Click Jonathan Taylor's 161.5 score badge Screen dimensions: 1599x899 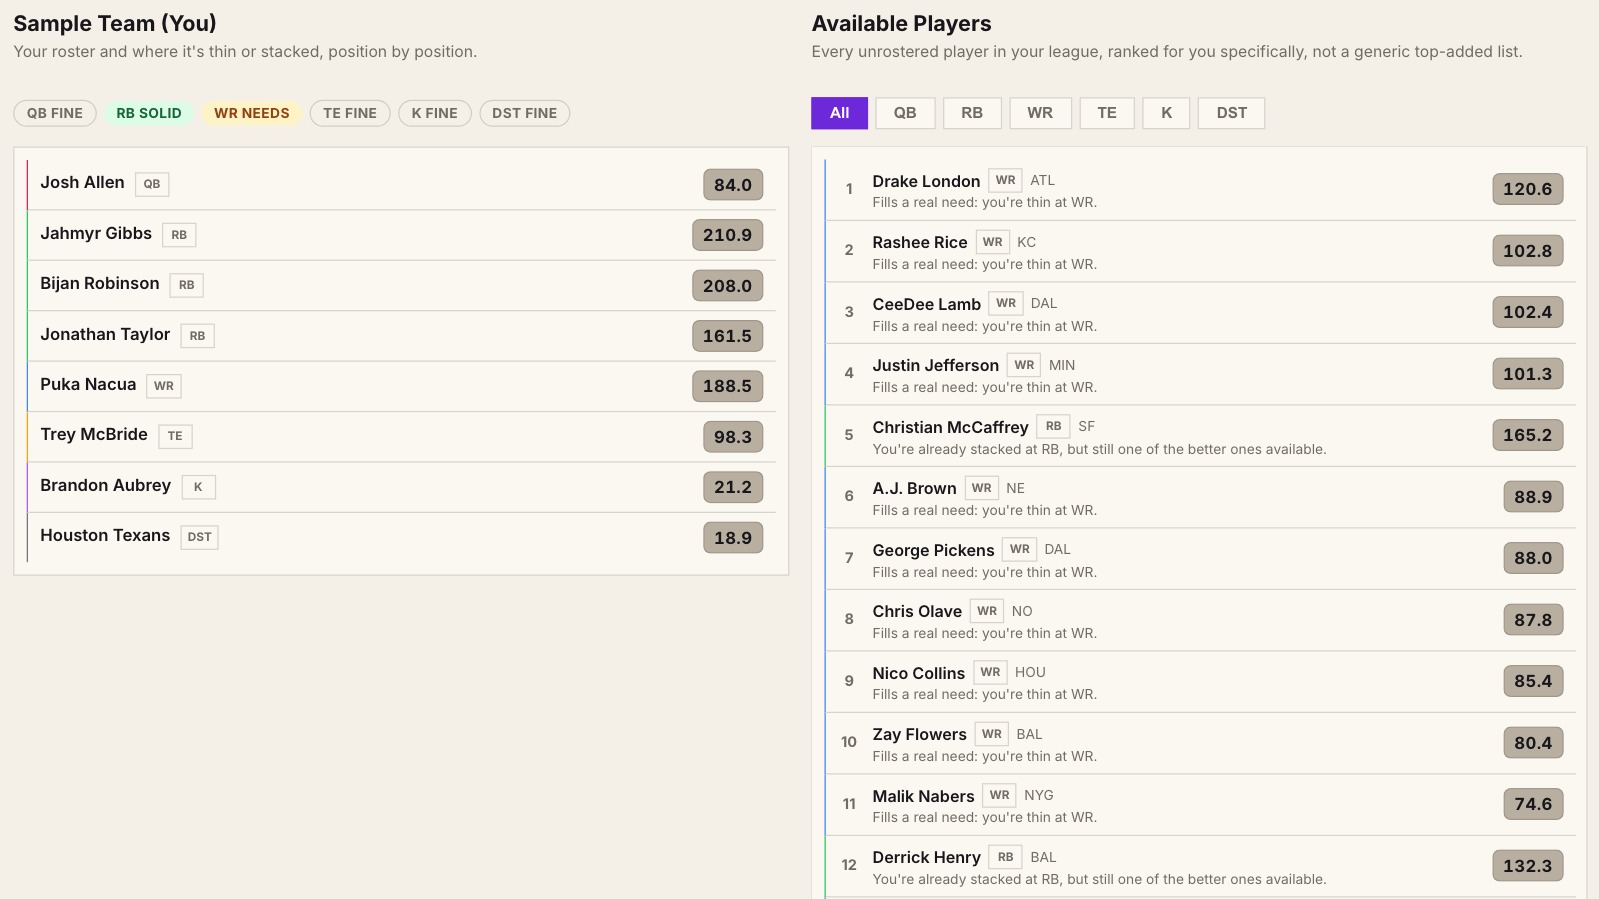coord(727,336)
